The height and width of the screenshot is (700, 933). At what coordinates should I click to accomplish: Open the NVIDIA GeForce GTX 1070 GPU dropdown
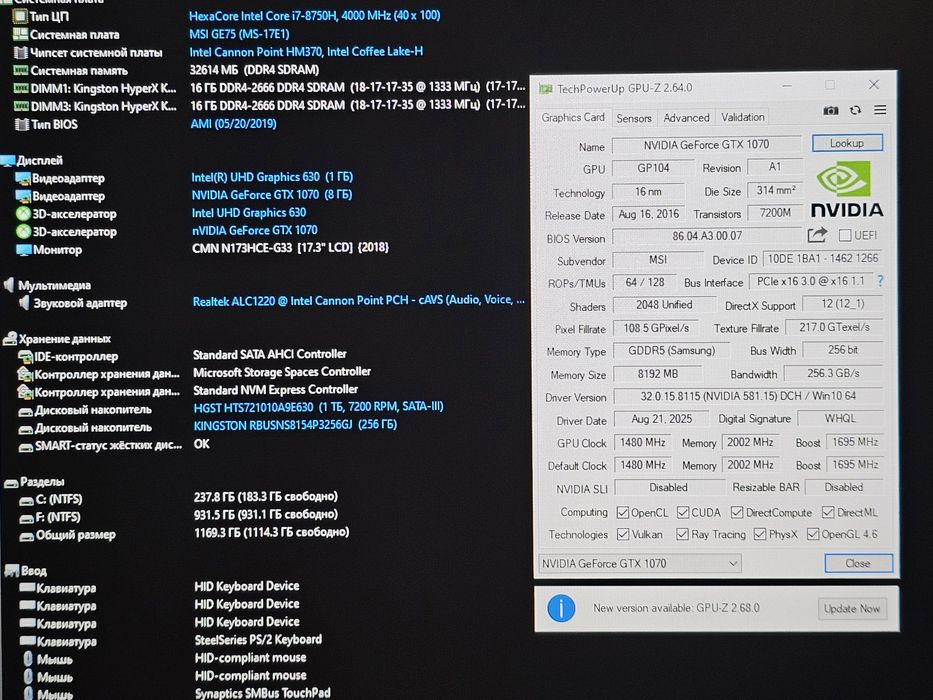[640, 563]
